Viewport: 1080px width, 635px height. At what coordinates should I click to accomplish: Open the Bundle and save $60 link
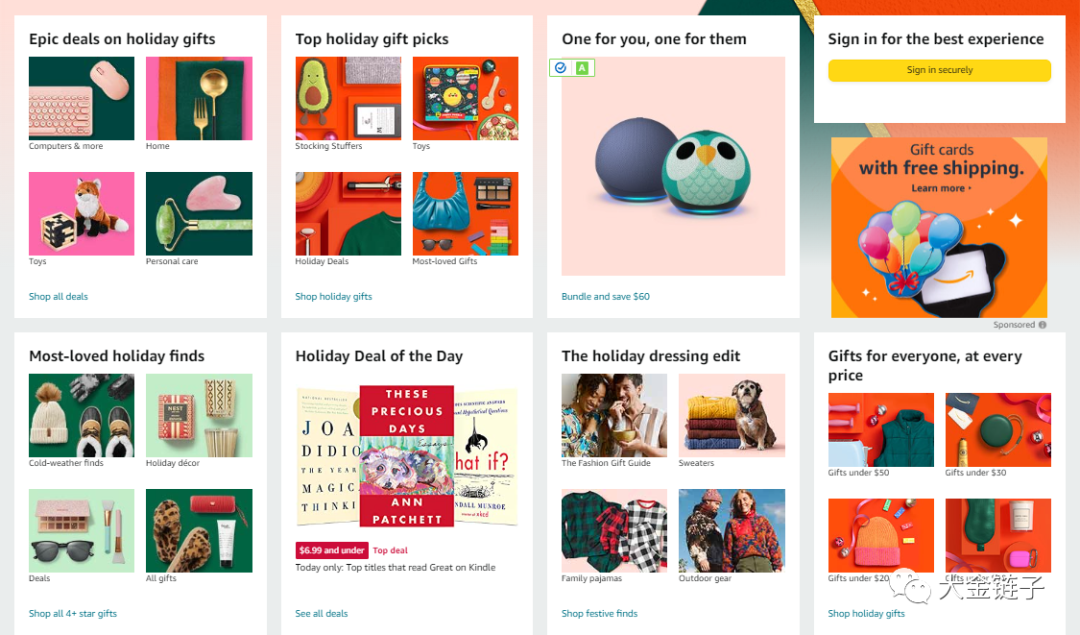pyautogui.click(x=605, y=297)
